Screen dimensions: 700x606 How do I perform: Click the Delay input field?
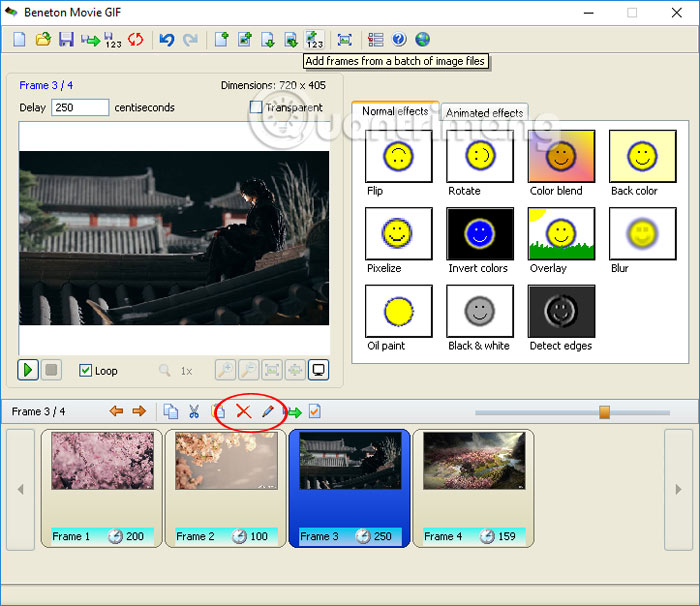(x=80, y=107)
